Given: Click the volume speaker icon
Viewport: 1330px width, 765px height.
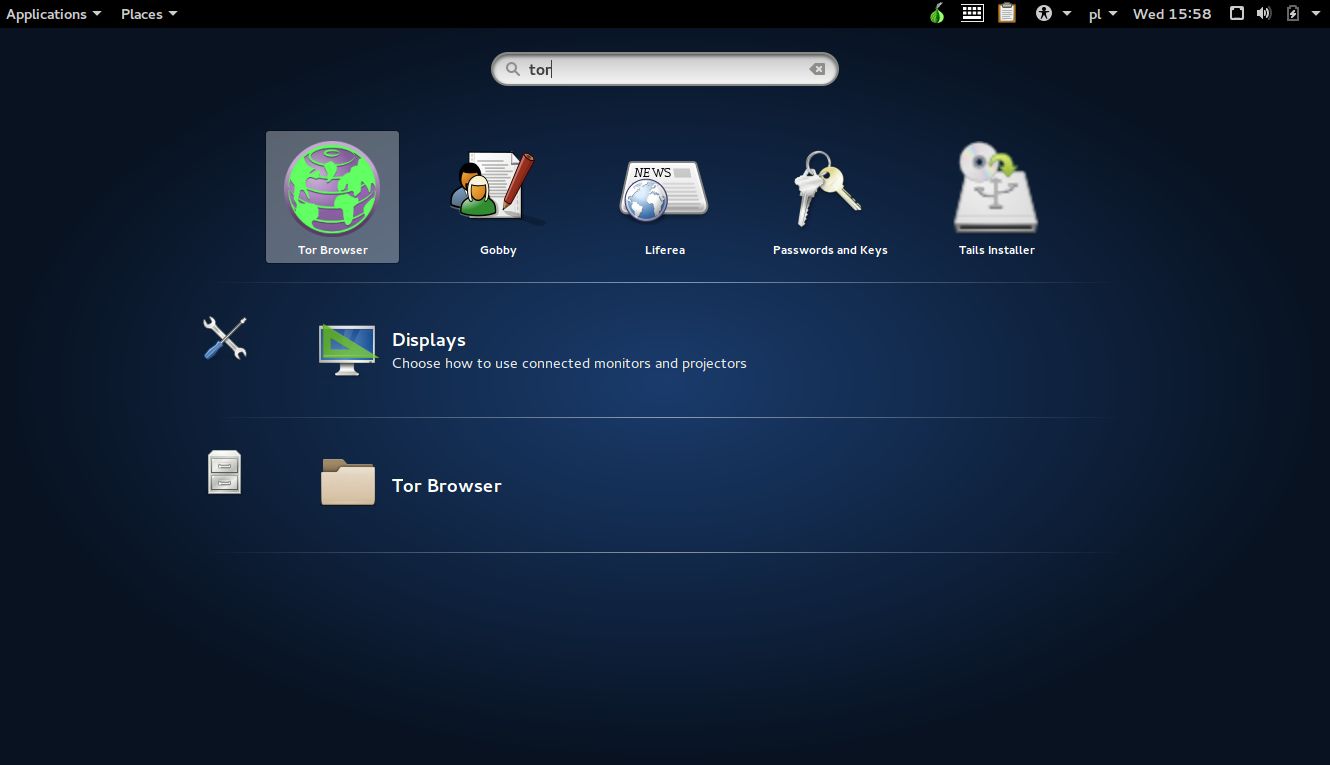Looking at the screenshot, I should click(1264, 13).
